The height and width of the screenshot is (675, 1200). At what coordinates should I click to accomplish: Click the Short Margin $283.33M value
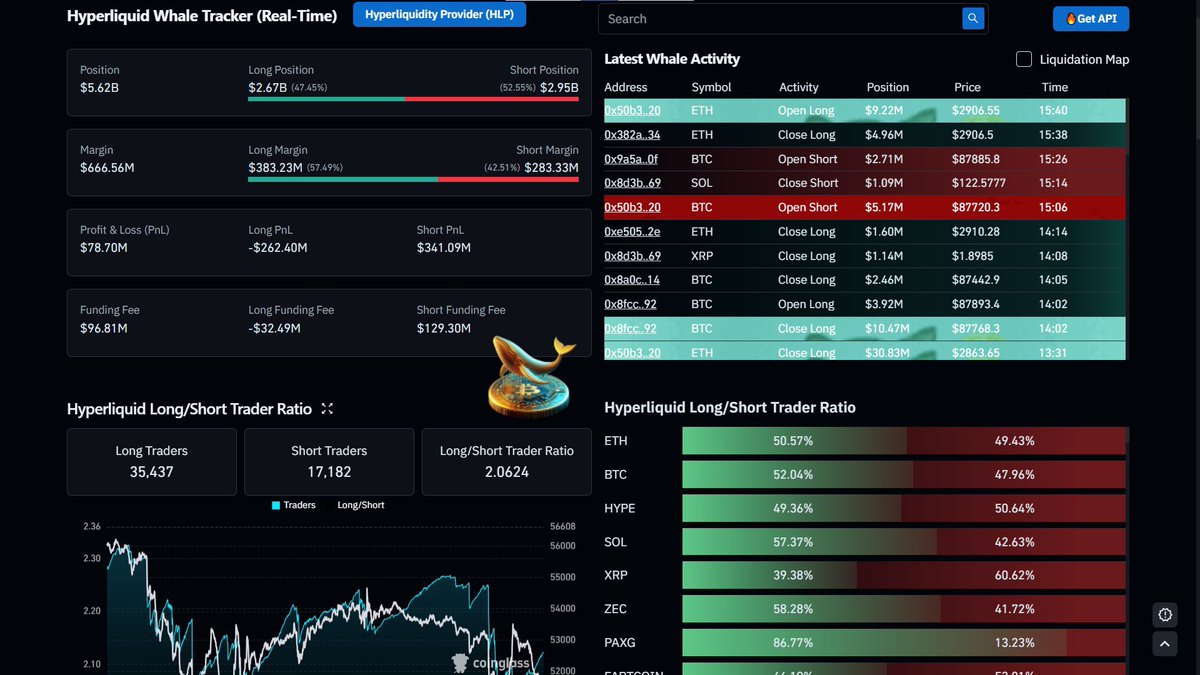[x=551, y=168]
